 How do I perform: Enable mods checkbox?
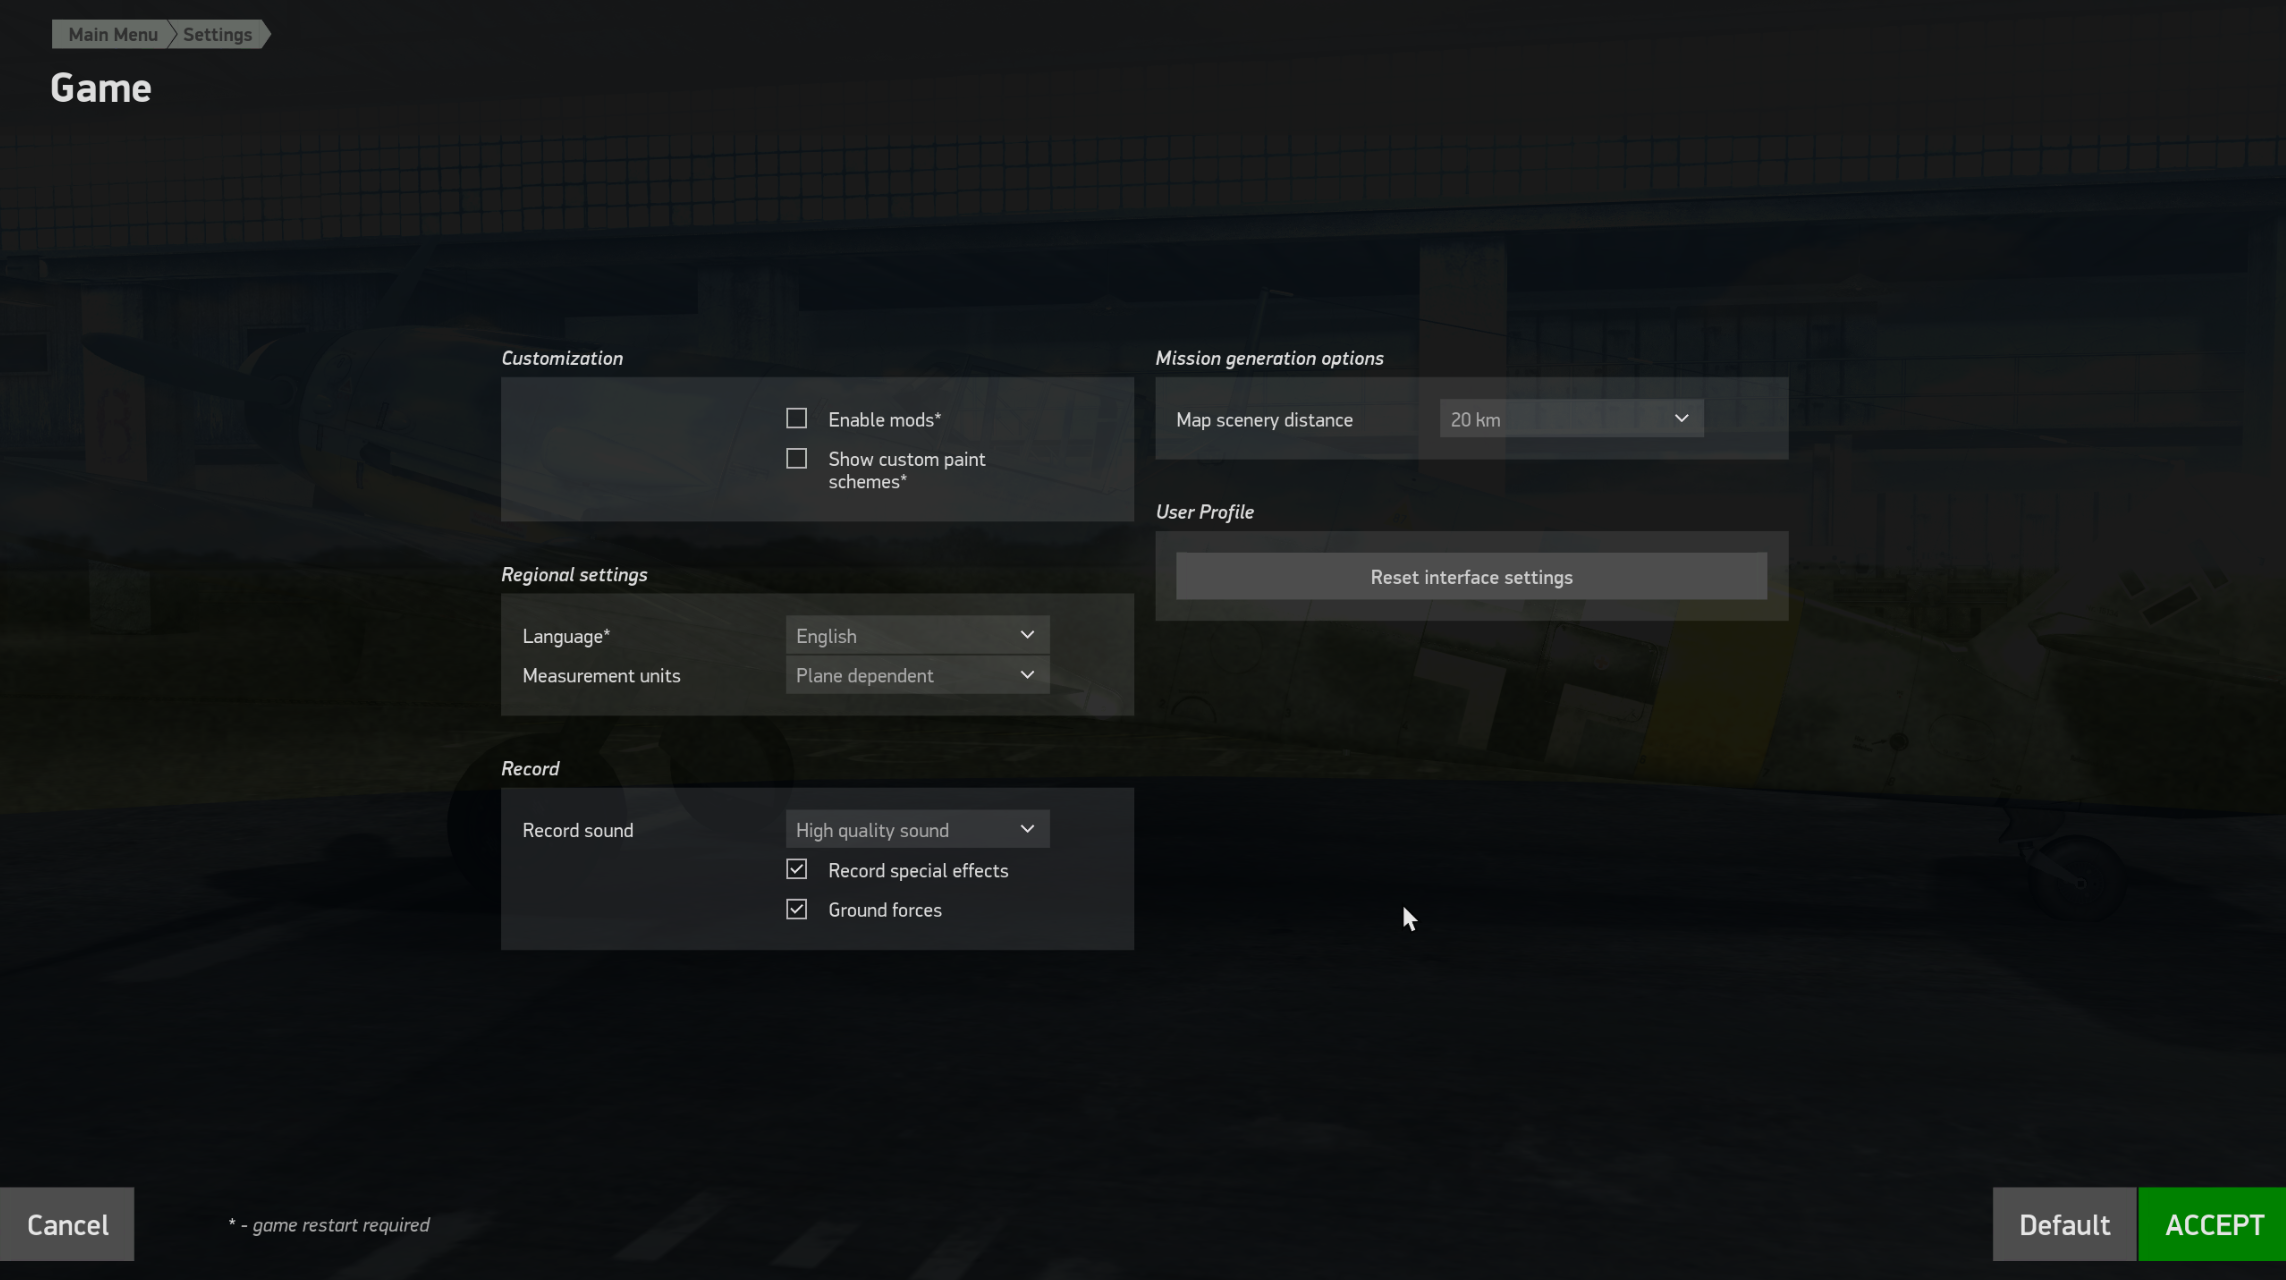tap(796, 419)
